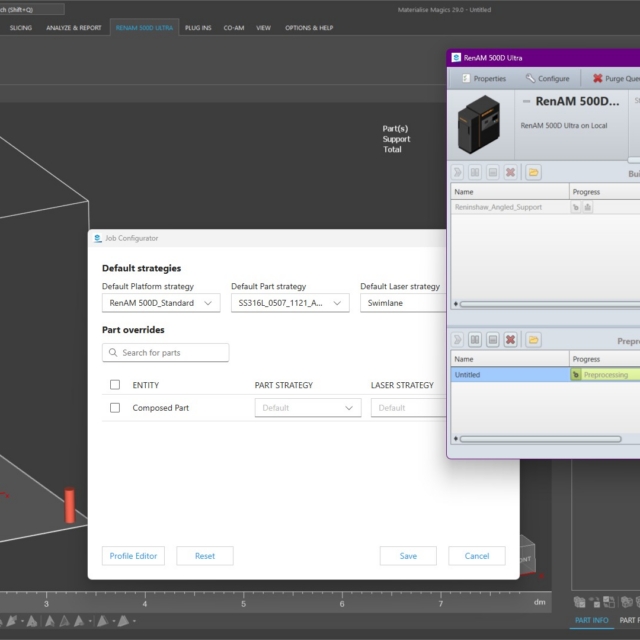Viewport: 640px width, 640px height.
Task: Click the Job Configurator title icon
Action: tap(98, 238)
